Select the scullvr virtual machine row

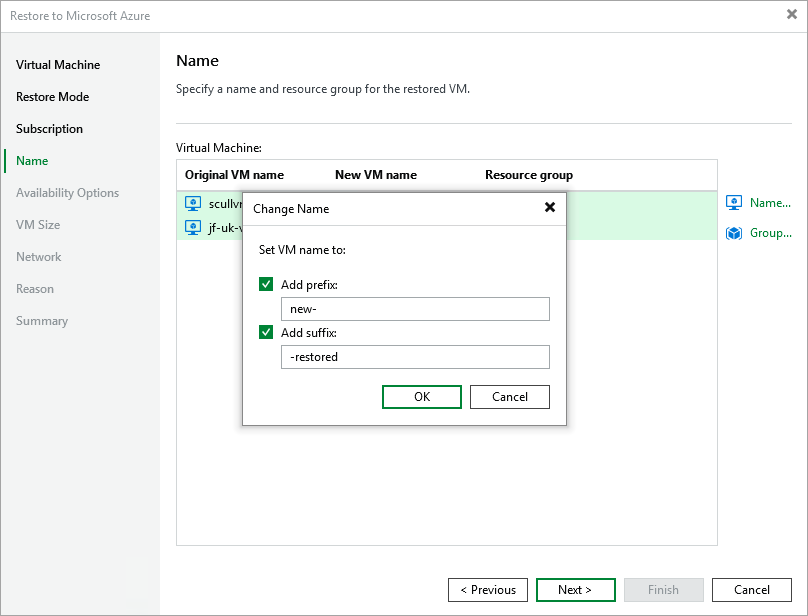pyautogui.click(x=447, y=204)
